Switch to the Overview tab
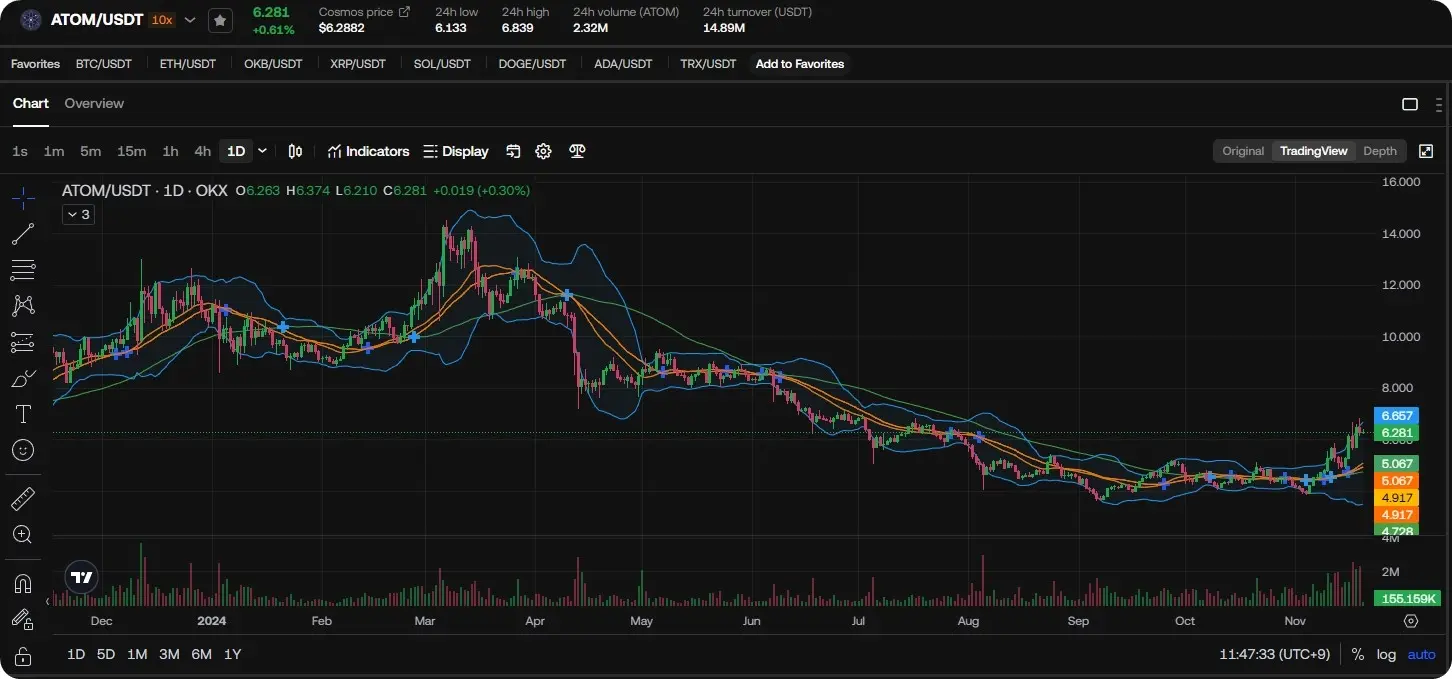This screenshot has width=1452, height=679. 94,104
